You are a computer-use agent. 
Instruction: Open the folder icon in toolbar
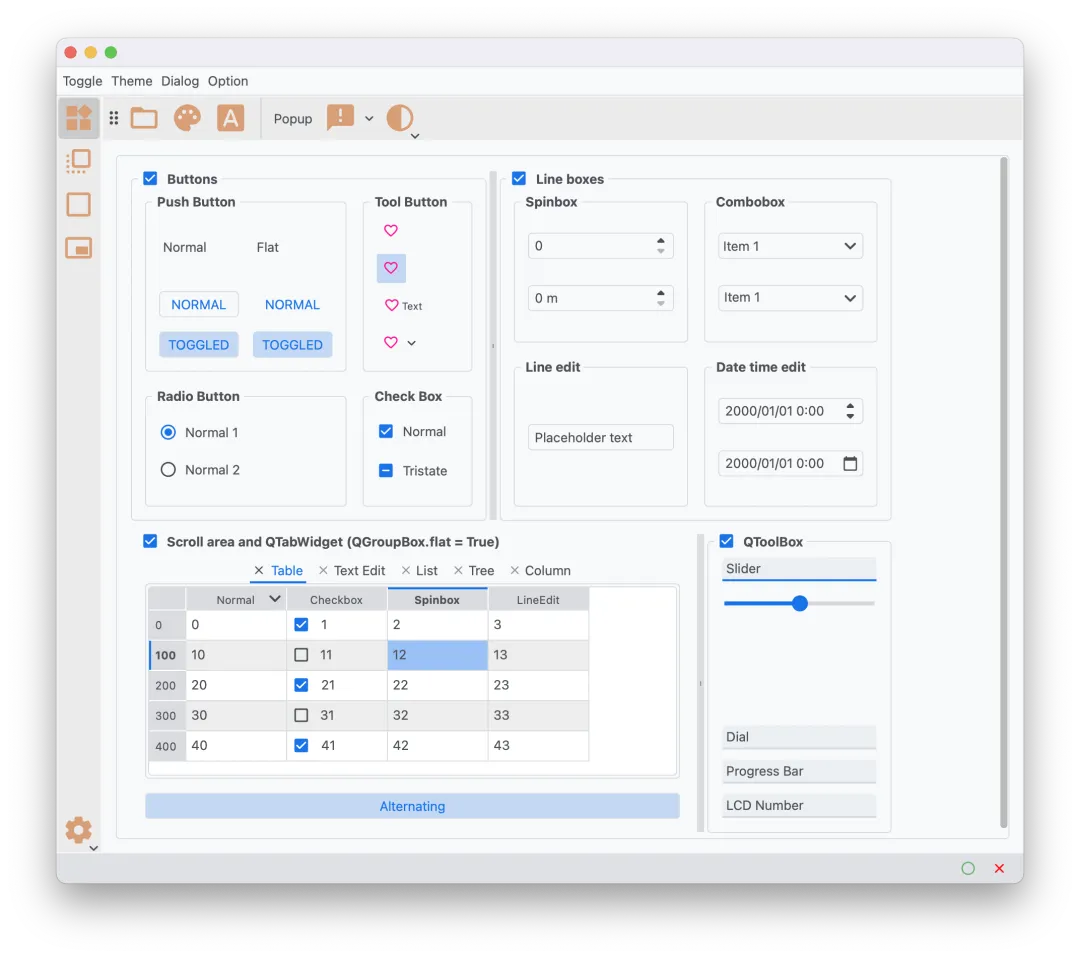[144, 118]
